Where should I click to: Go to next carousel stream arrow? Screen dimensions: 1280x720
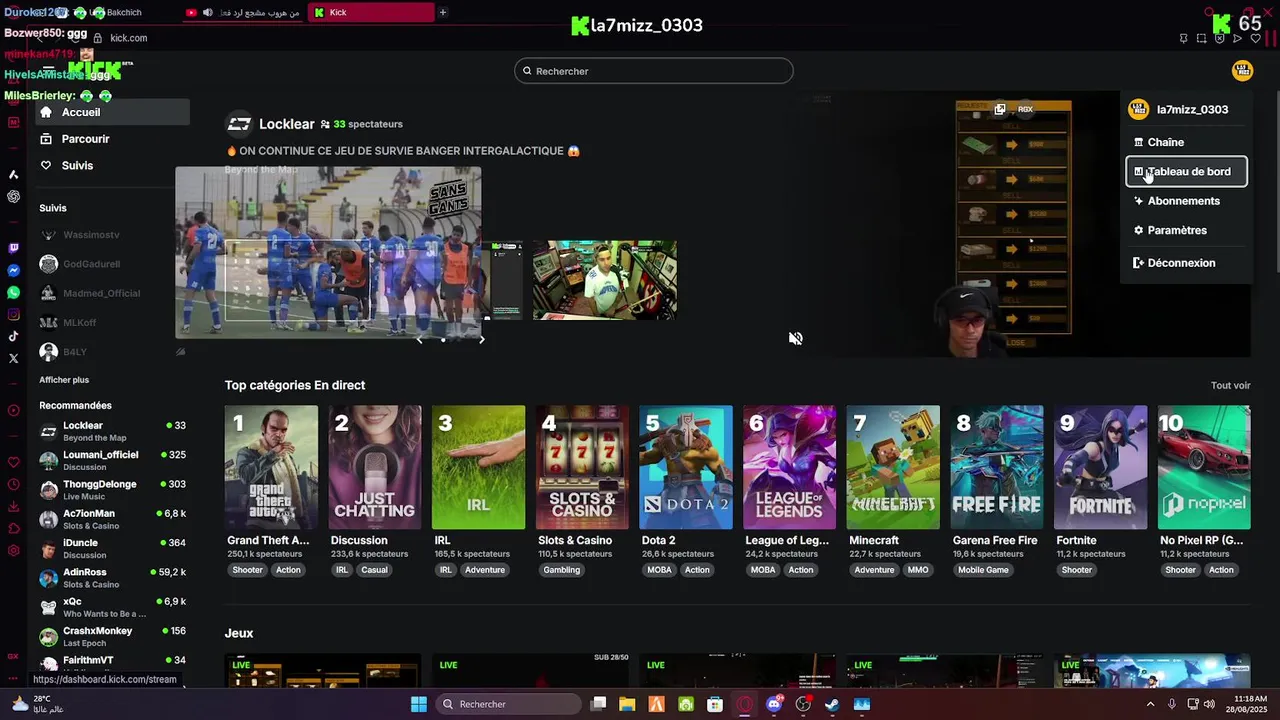pos(481,339)
